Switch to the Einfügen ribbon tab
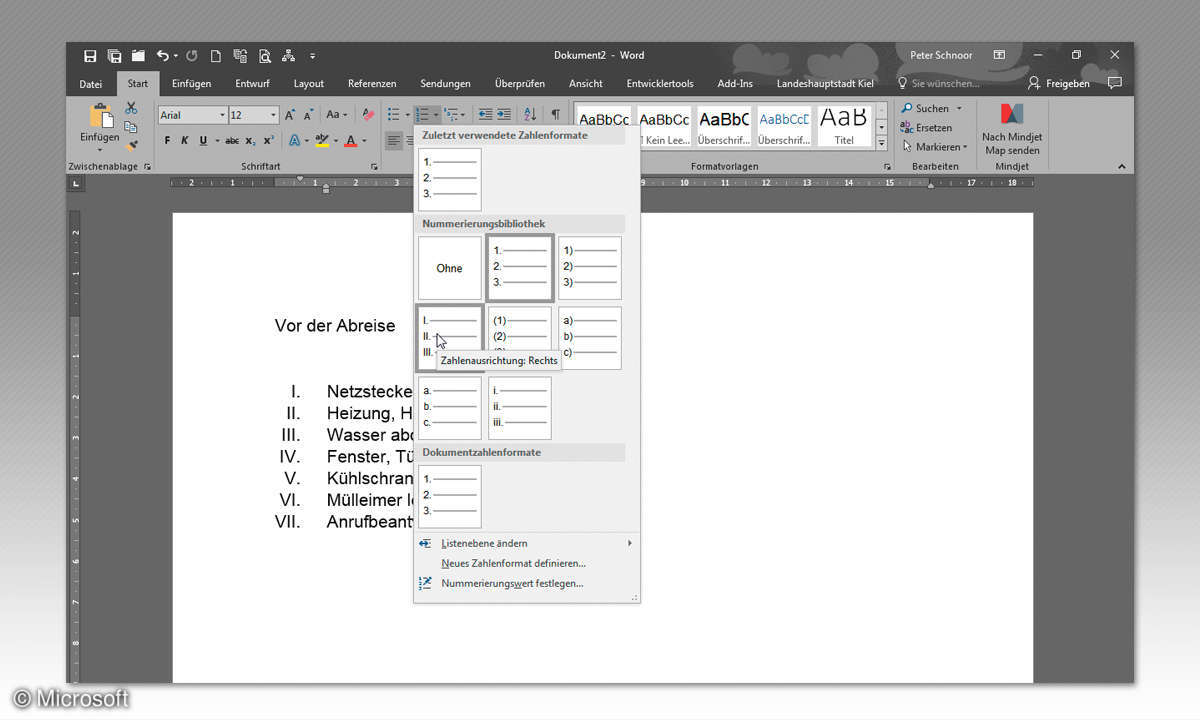This screenshot has width=1200, height=720. point(191,84)
